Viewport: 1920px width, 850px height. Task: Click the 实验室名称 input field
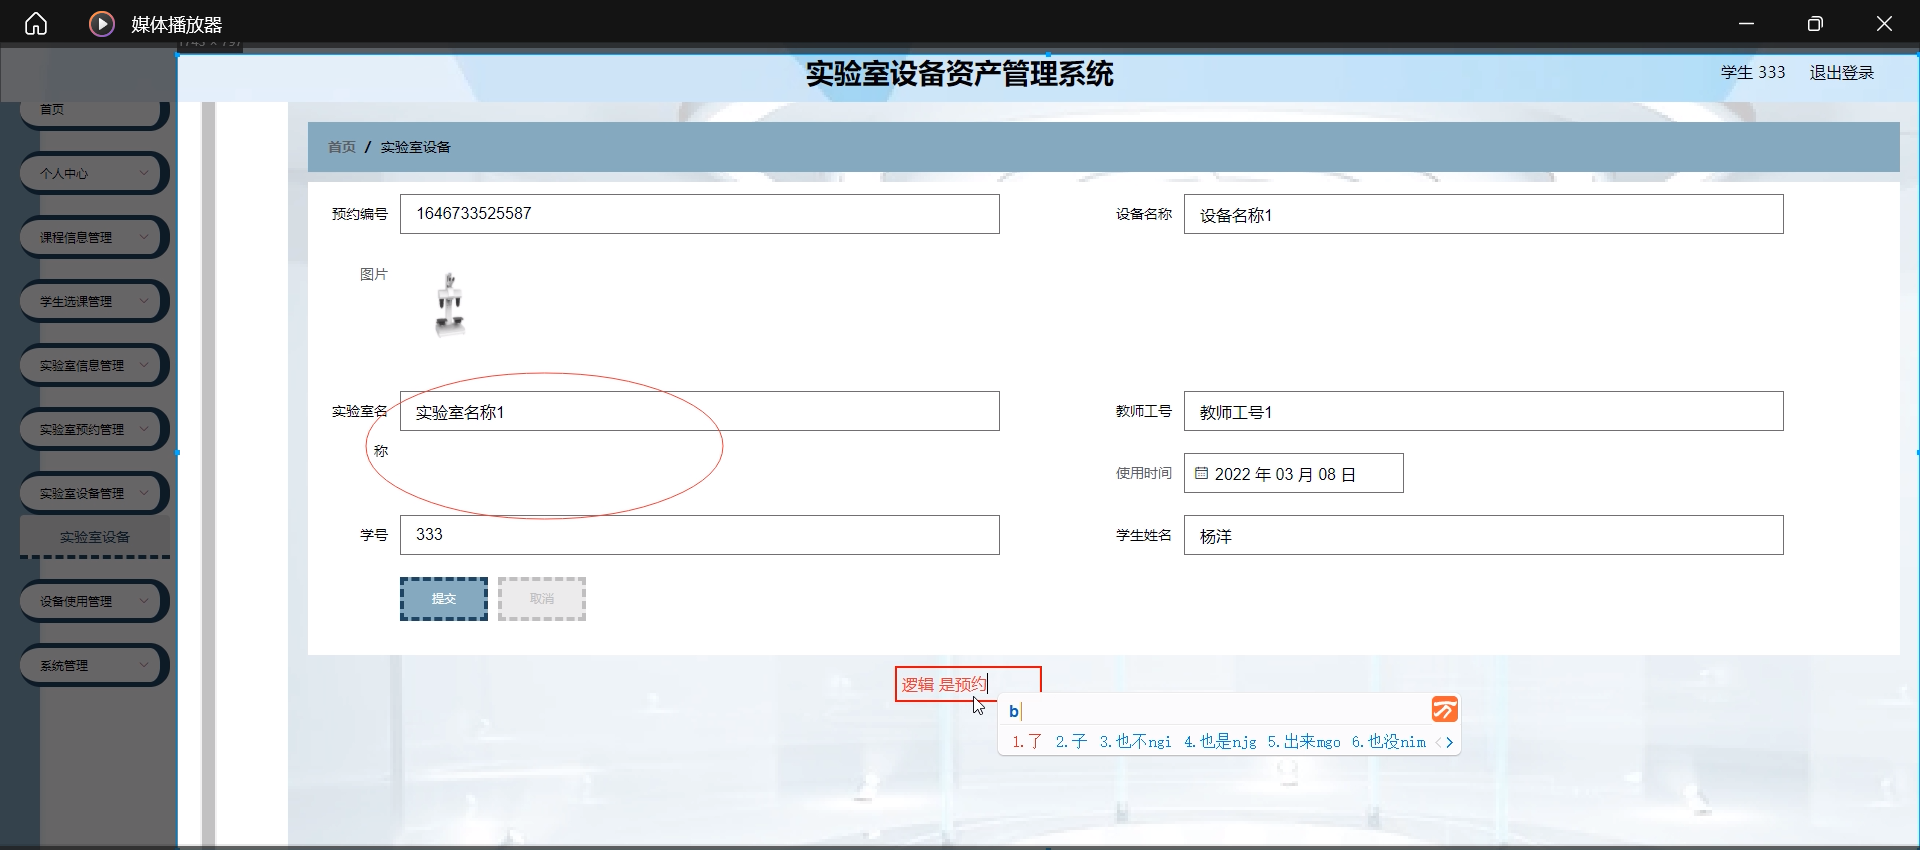[700, 411]
